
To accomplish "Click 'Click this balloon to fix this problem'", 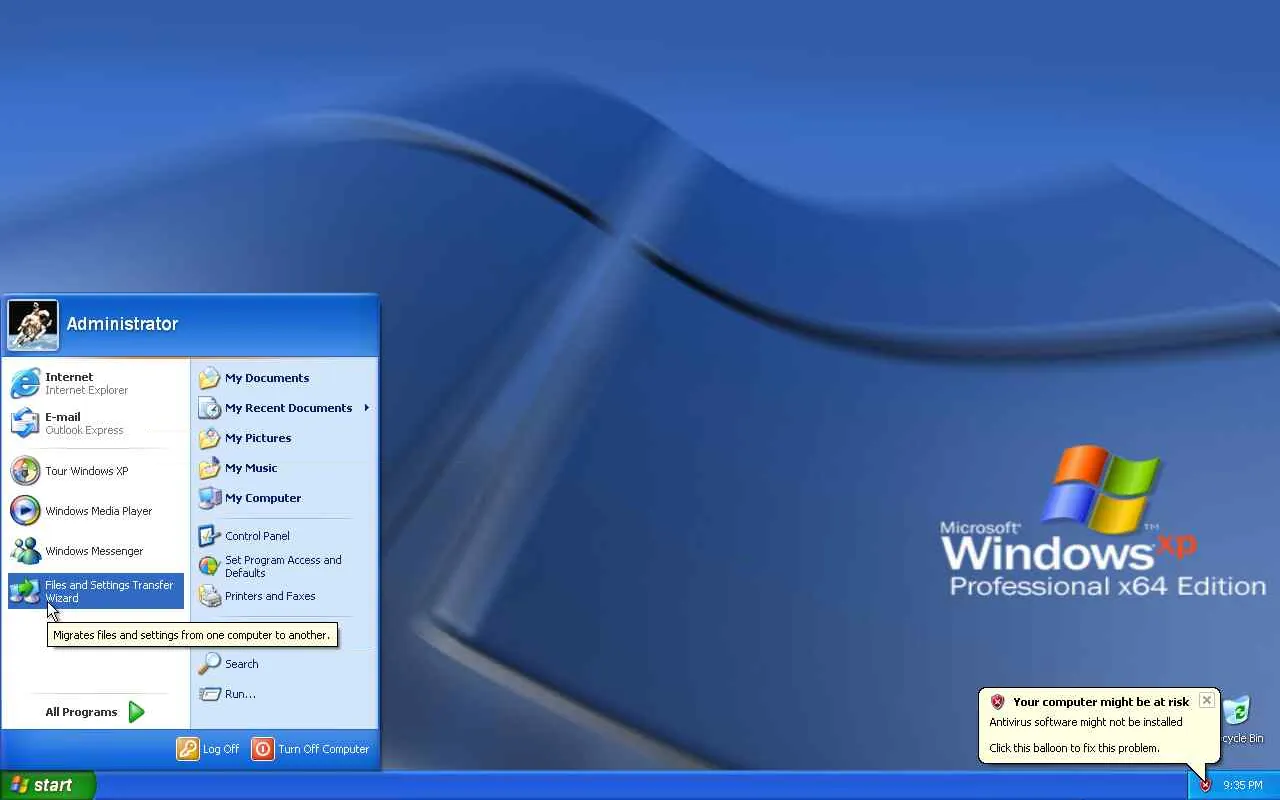I will pyautogui.click(x=1075, y=748).
